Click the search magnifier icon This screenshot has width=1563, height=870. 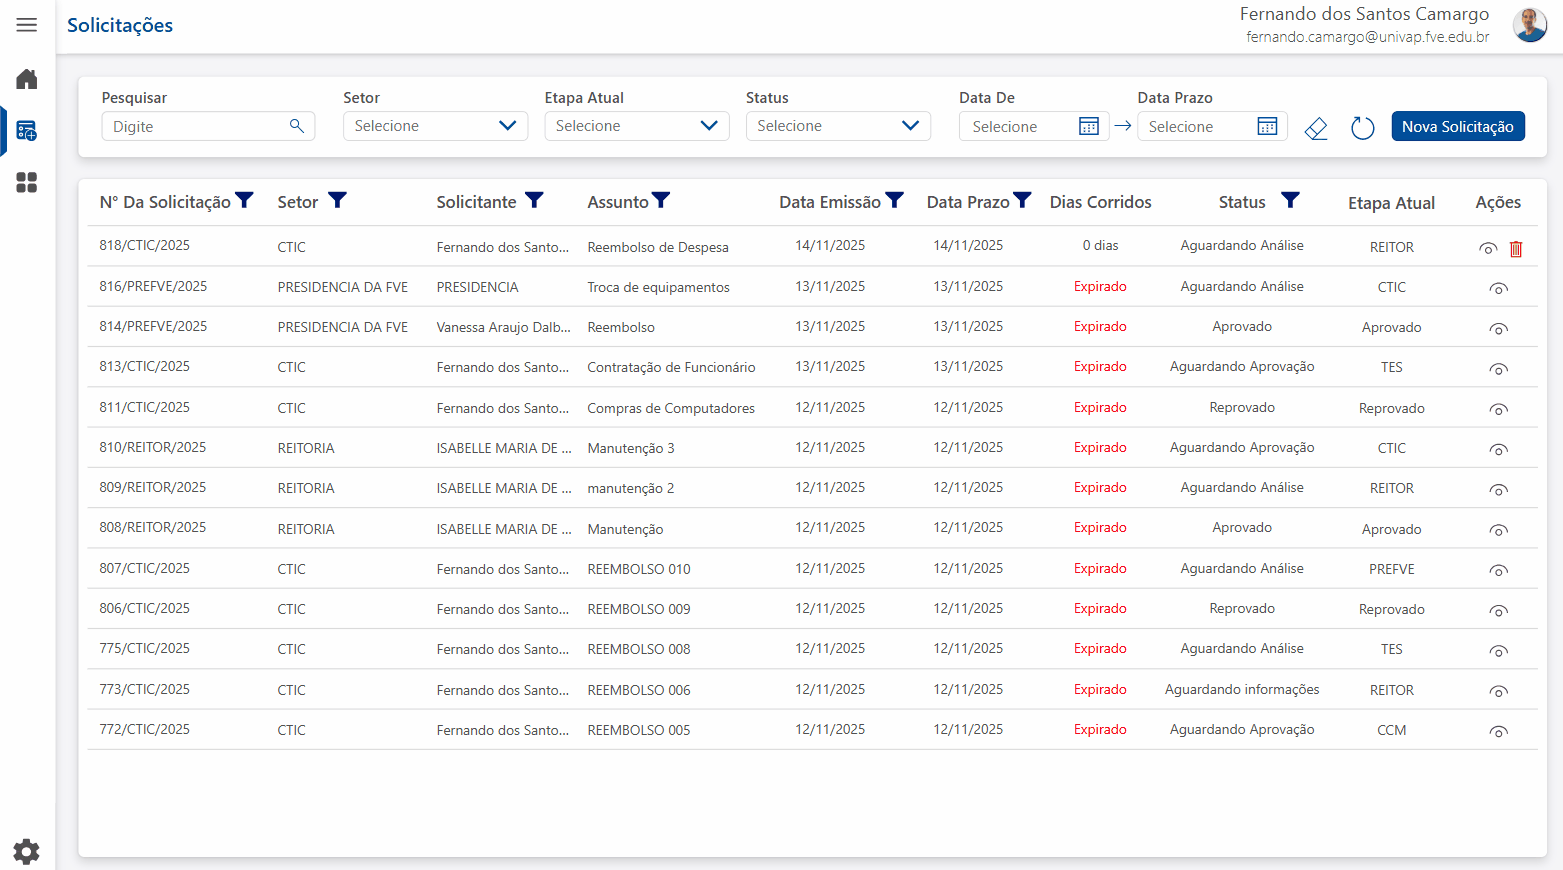[297, 126]
